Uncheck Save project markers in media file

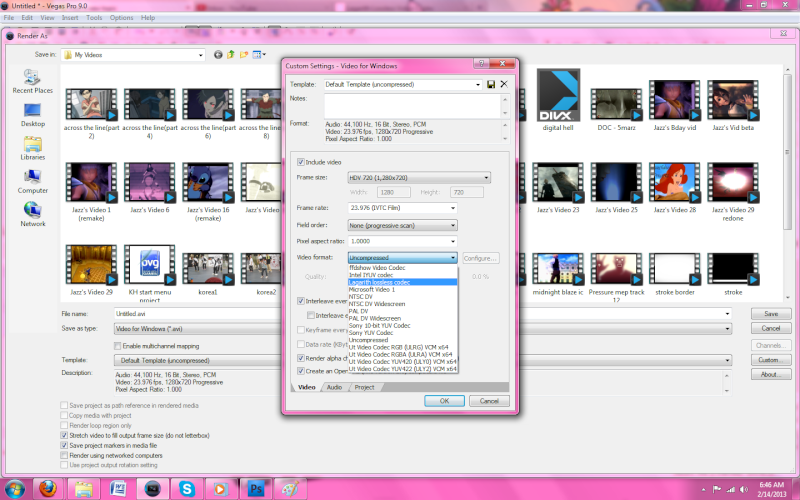[64, 445]
